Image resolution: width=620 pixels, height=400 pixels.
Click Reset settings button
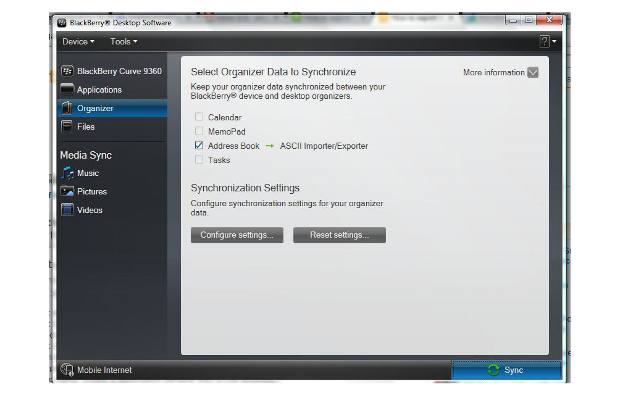tap(339, 235)
